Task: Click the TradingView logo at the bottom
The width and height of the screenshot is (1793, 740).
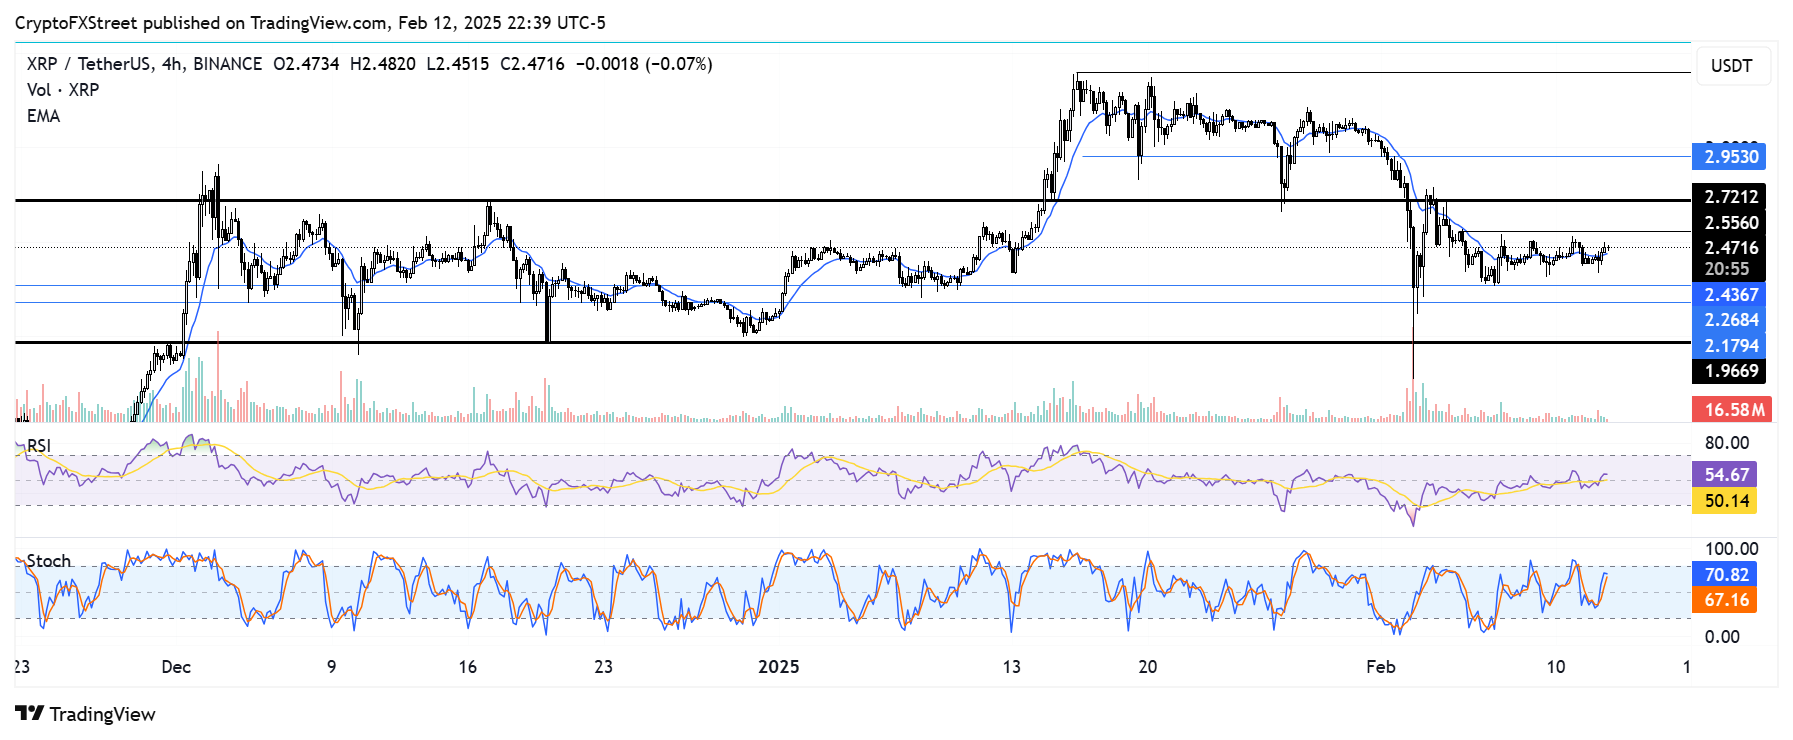Action: point(86,714)
